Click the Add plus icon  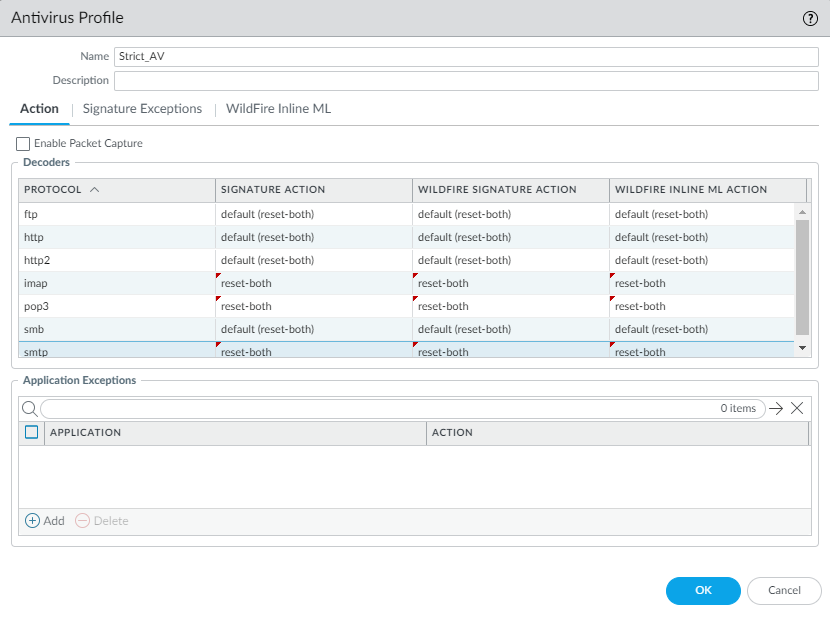pos(32,521)
